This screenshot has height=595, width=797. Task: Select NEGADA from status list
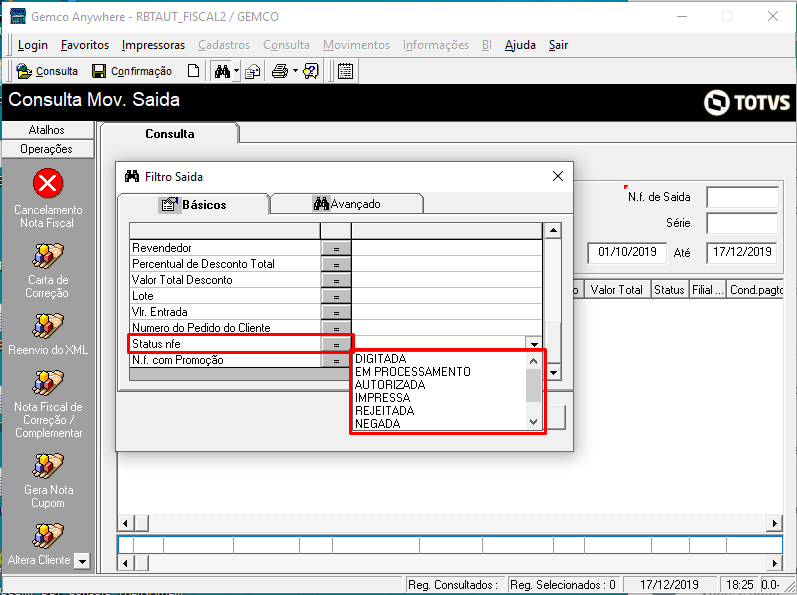378,424
